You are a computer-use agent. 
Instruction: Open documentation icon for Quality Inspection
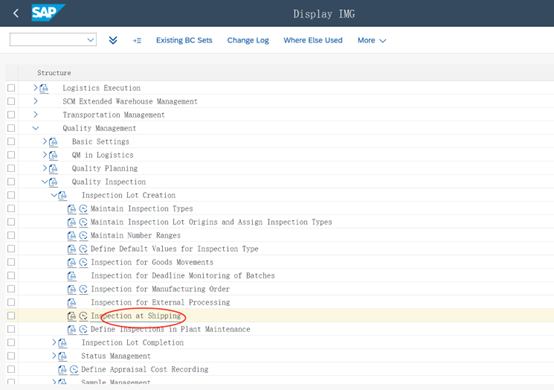(53, 182)
